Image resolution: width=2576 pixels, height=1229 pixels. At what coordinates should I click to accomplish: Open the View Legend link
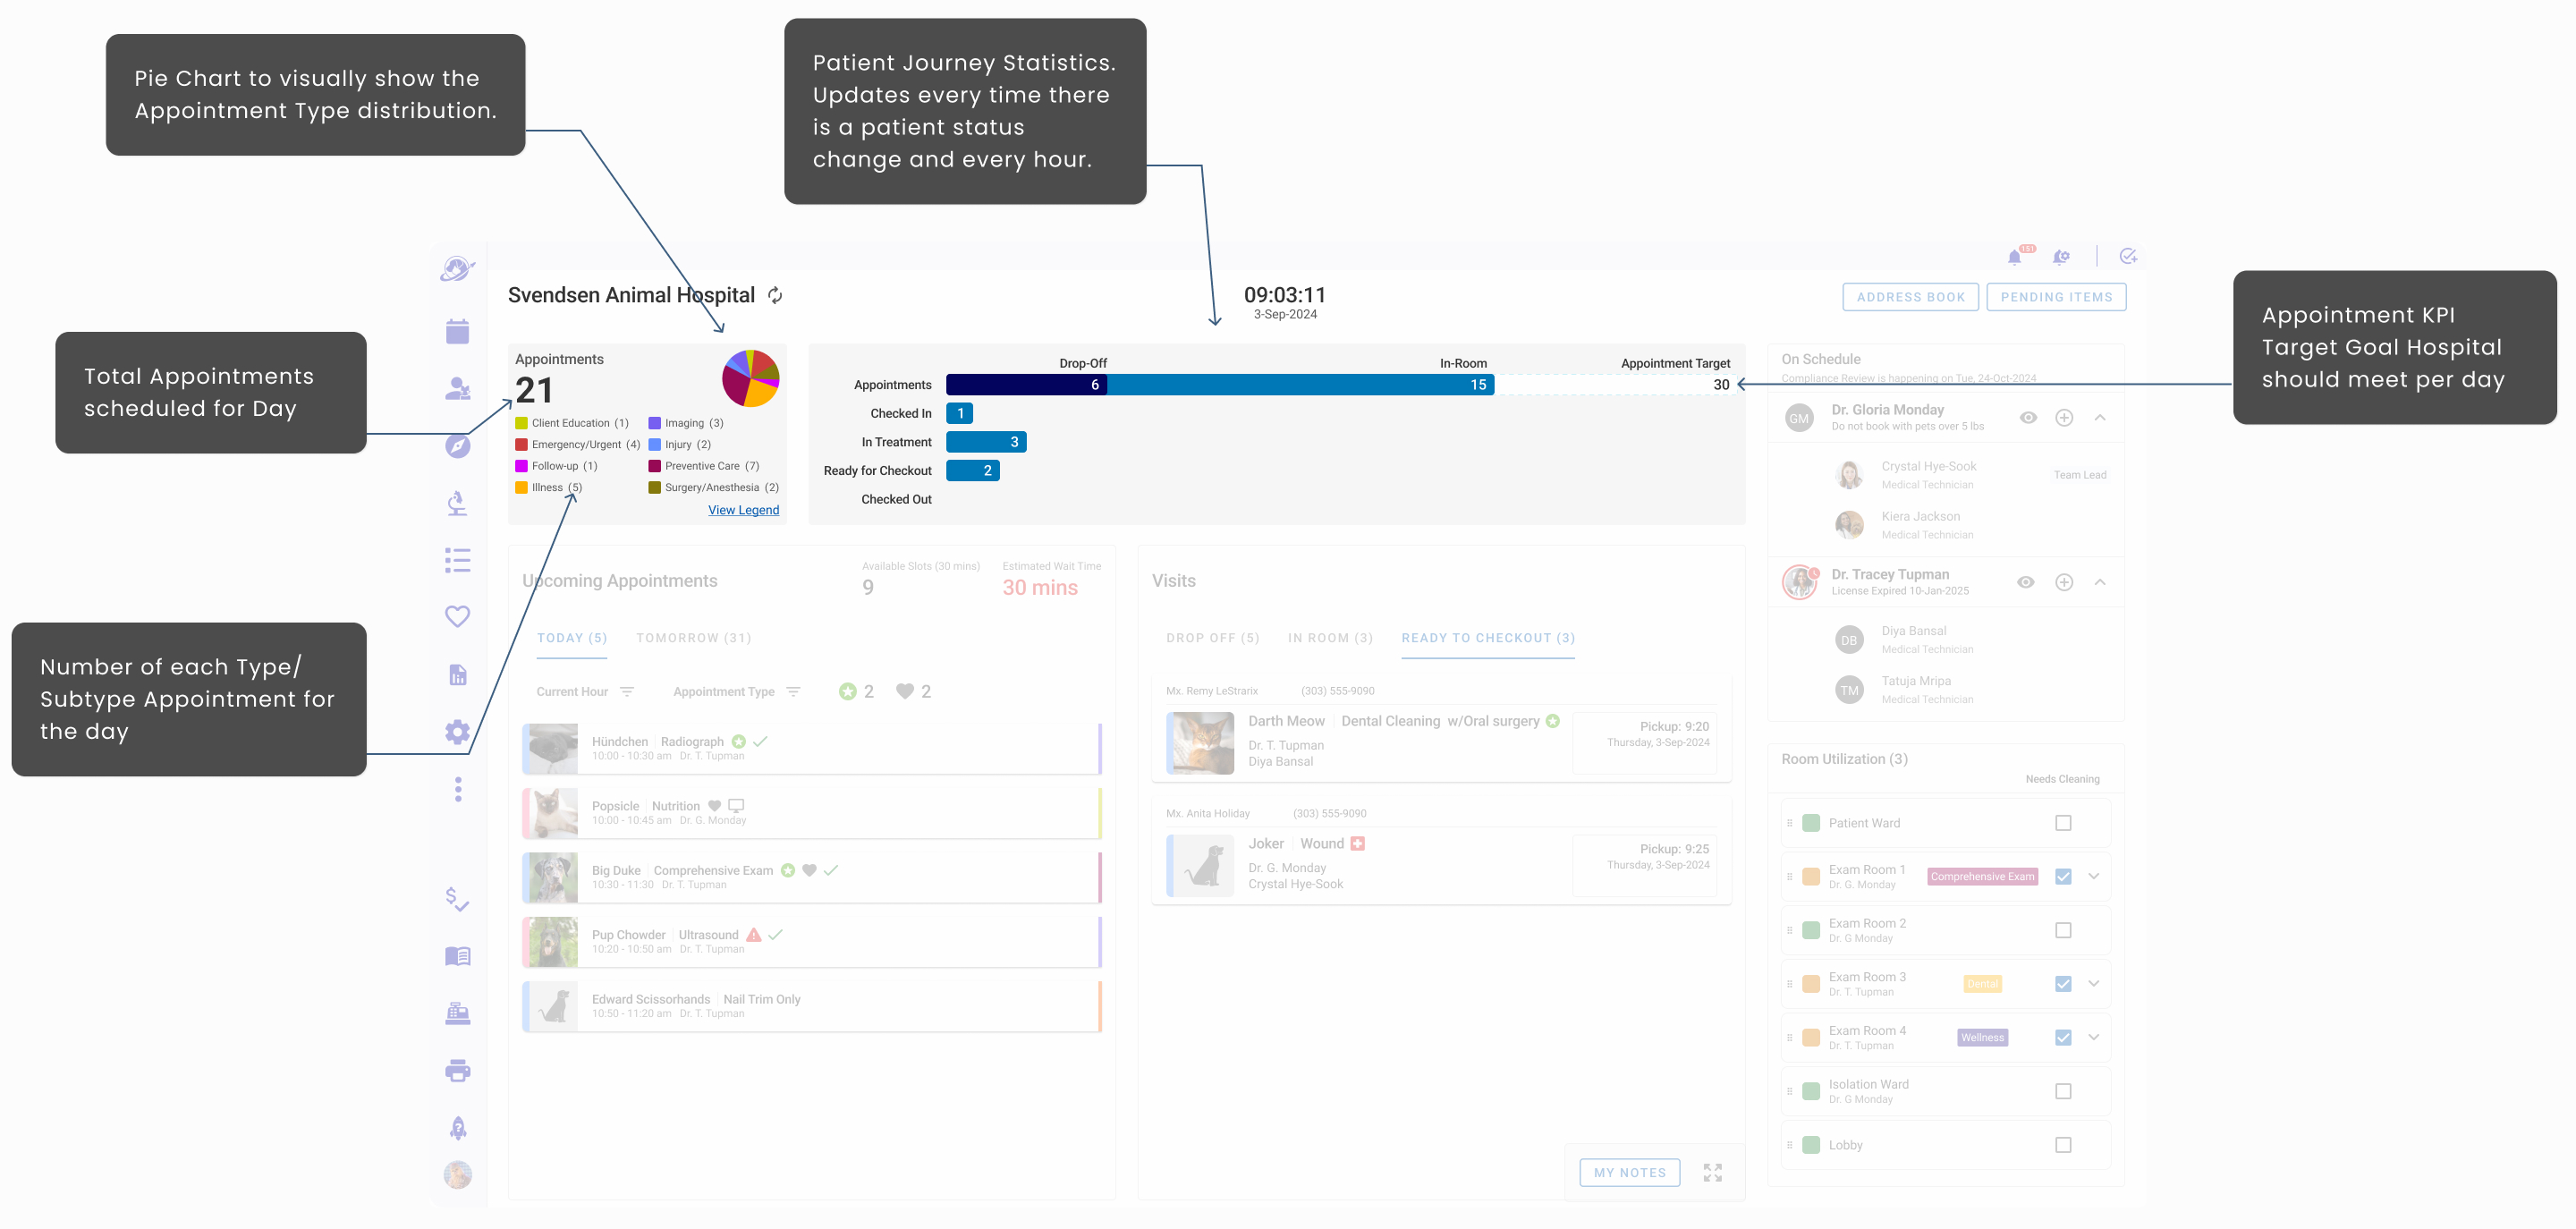743,510
